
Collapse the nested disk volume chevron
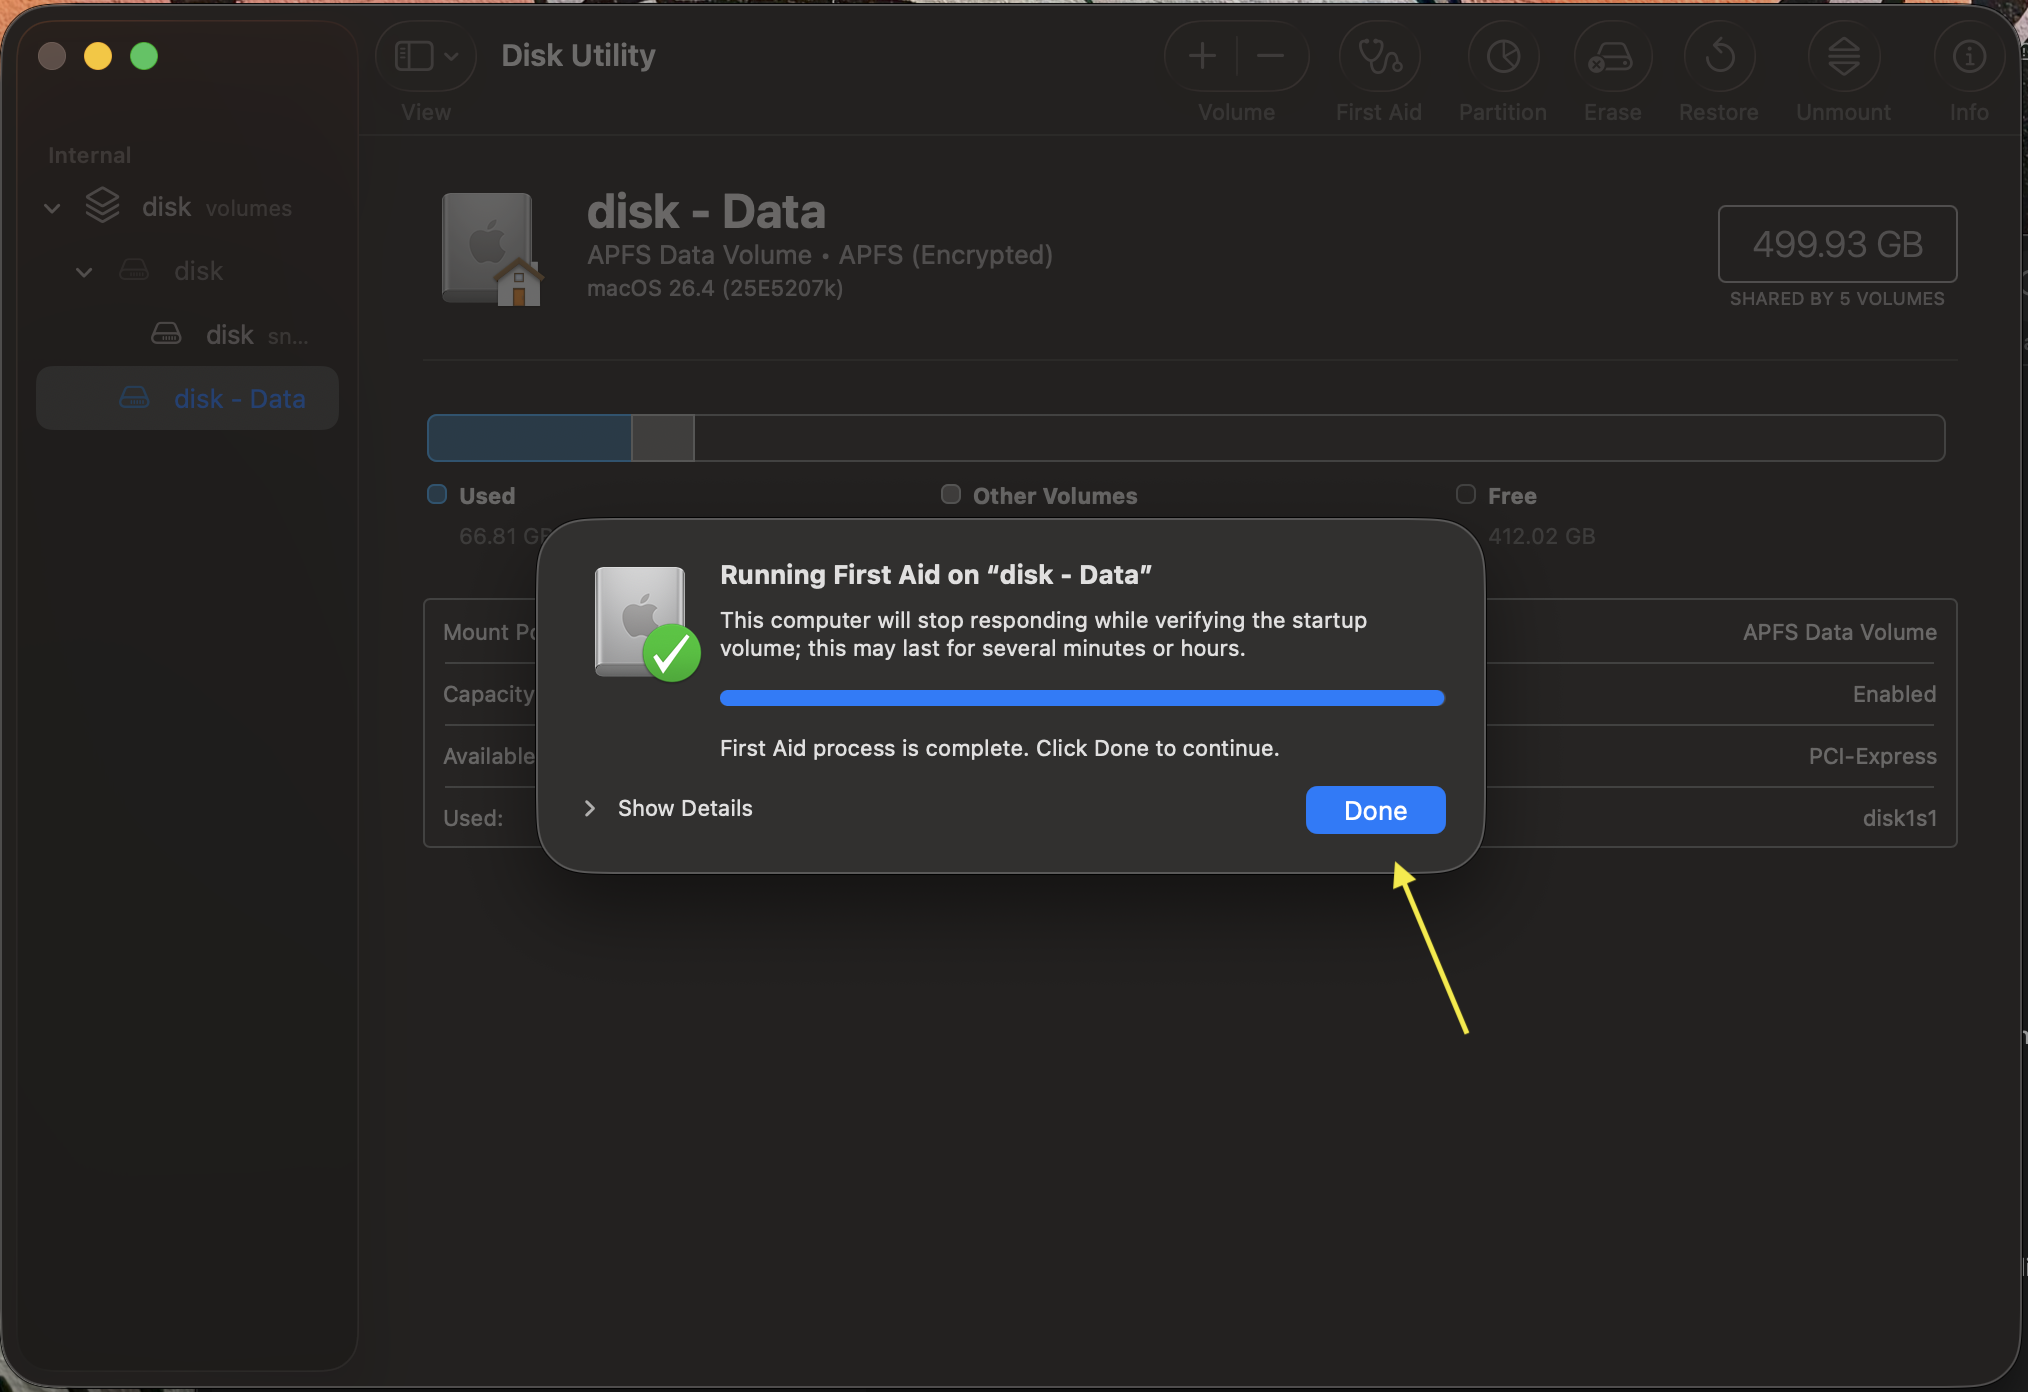pos(84,271)
